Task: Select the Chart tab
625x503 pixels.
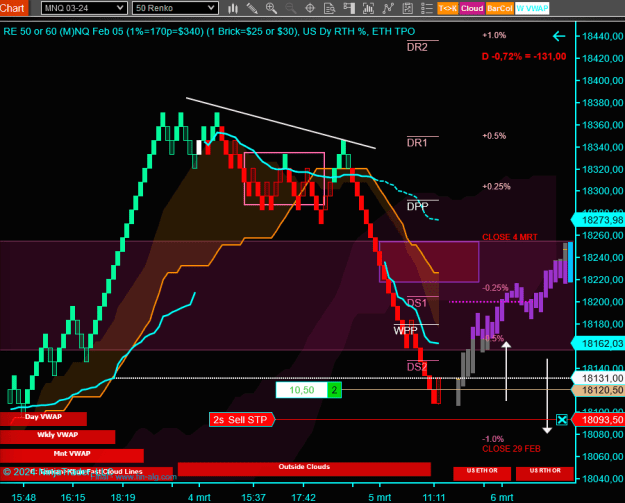Action: (x=13, y=8)
